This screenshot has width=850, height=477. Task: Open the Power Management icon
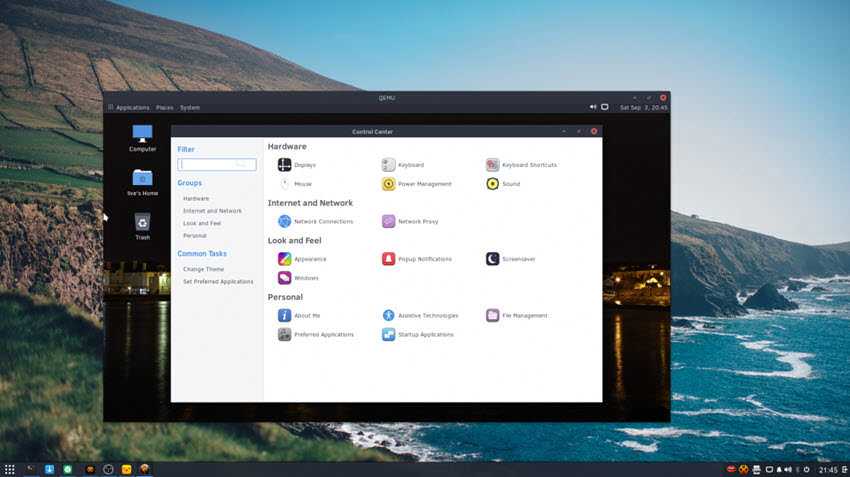tap(389, 184)
